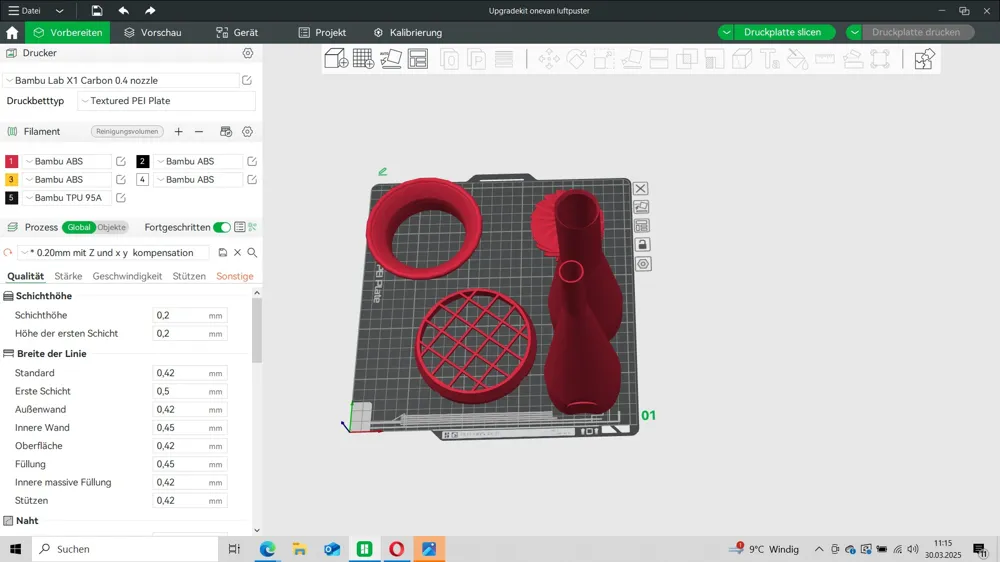Expand the Bambu TPU 95A filament dropdown
This screenshot has width=1000, height=562.
pyautogui.click(x=67, y=198)
